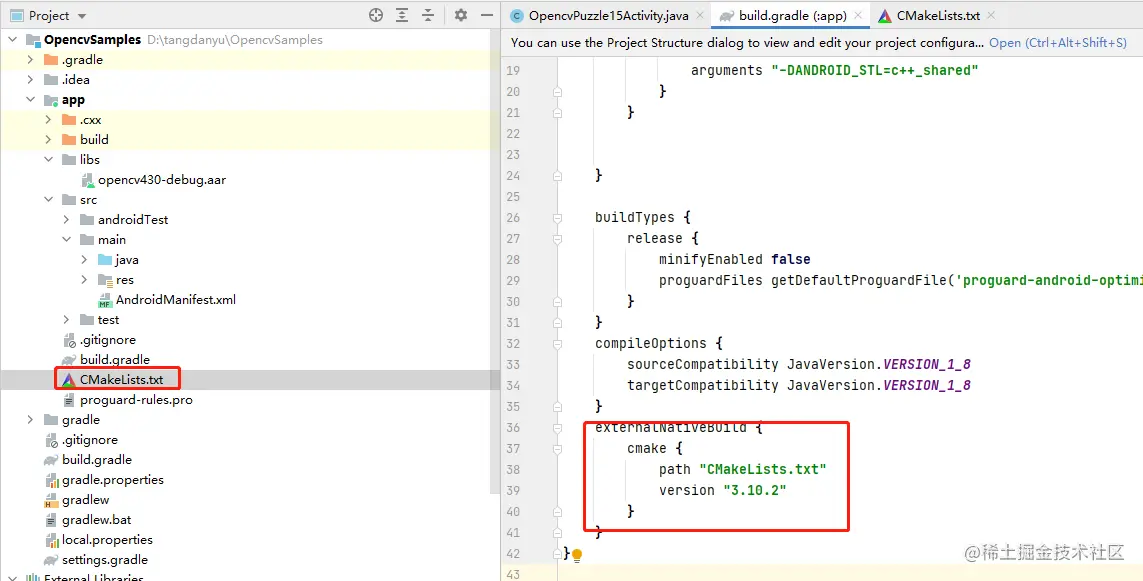1143x581 pixels.
Task: Click the blue java folder icon
Action: [105, 260]
